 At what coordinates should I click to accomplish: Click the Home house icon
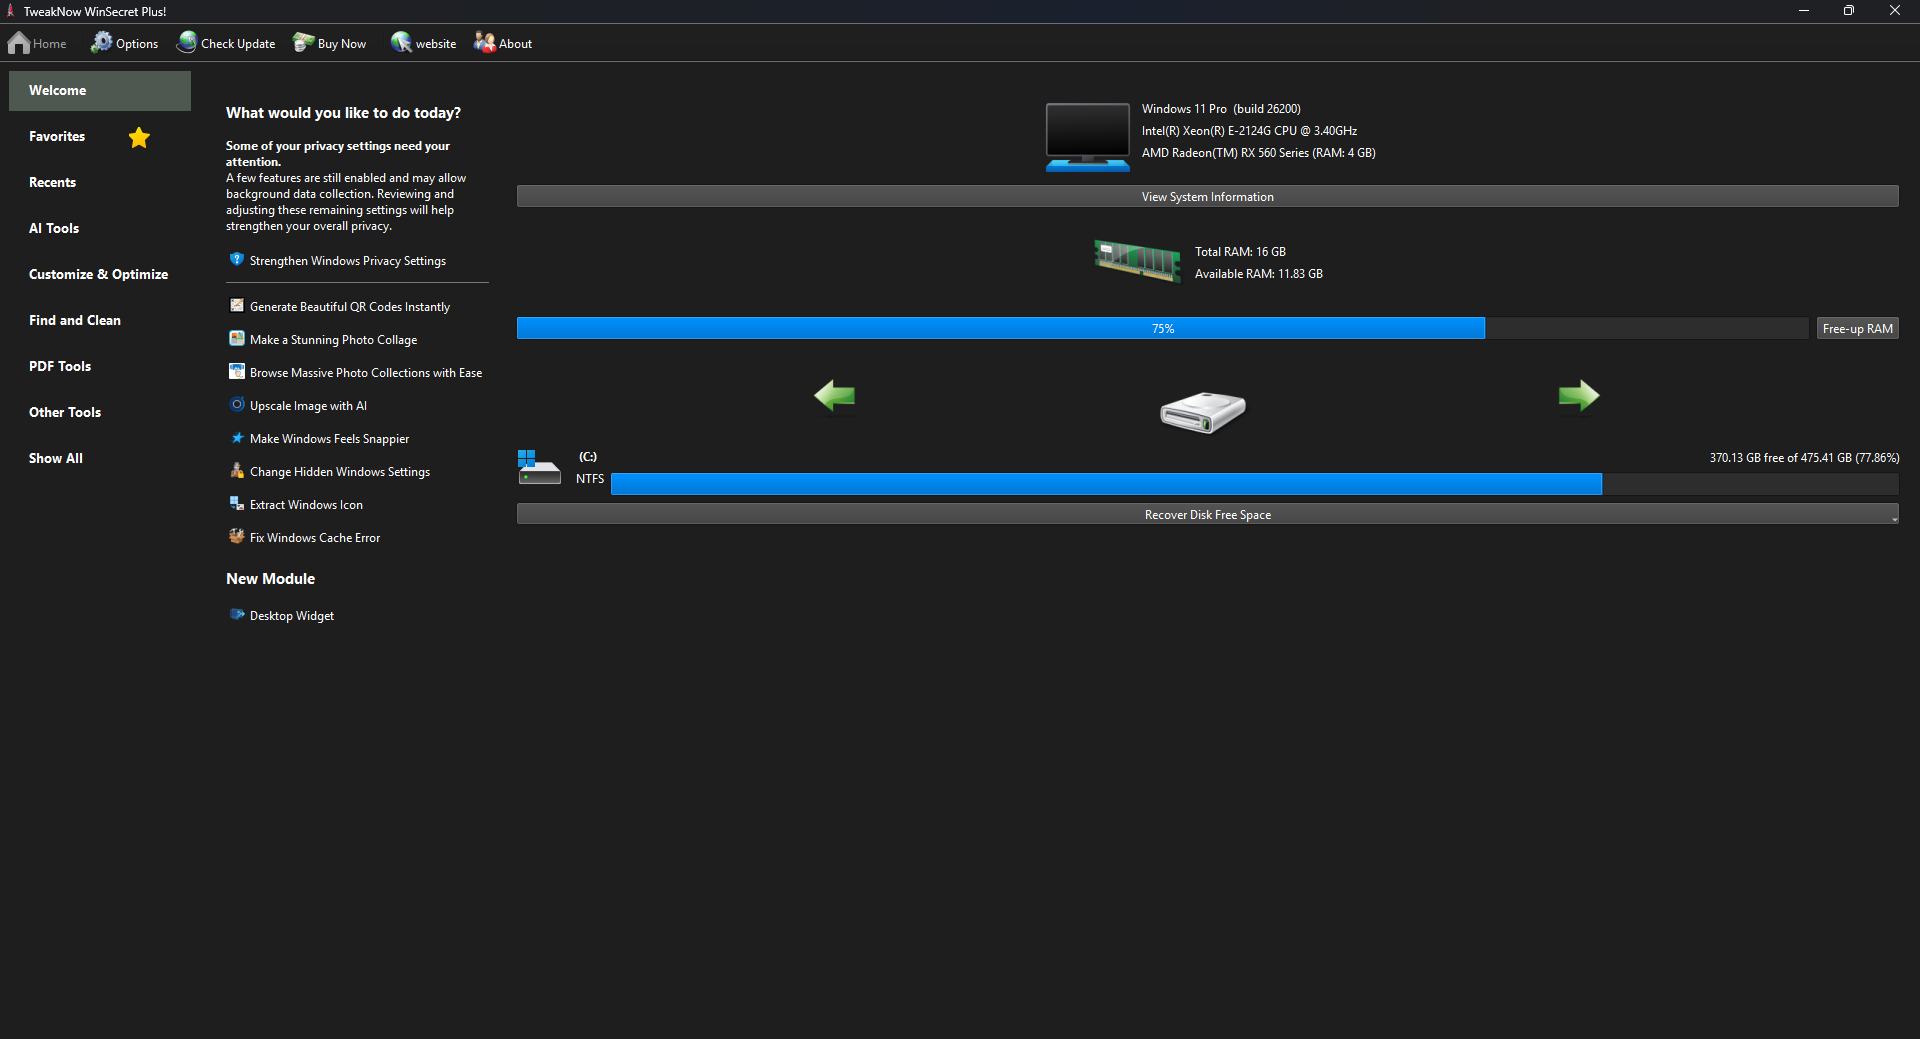tap(19, 43)
